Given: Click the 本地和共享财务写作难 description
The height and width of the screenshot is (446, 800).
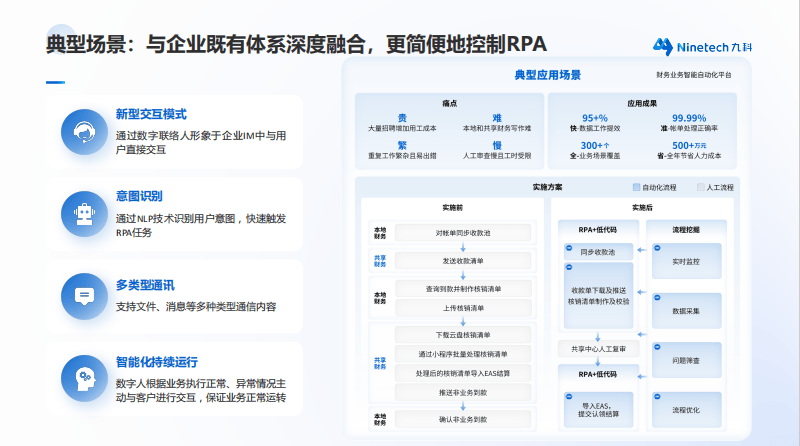Looking at the screenshot, I should click(x=497, y=129).
